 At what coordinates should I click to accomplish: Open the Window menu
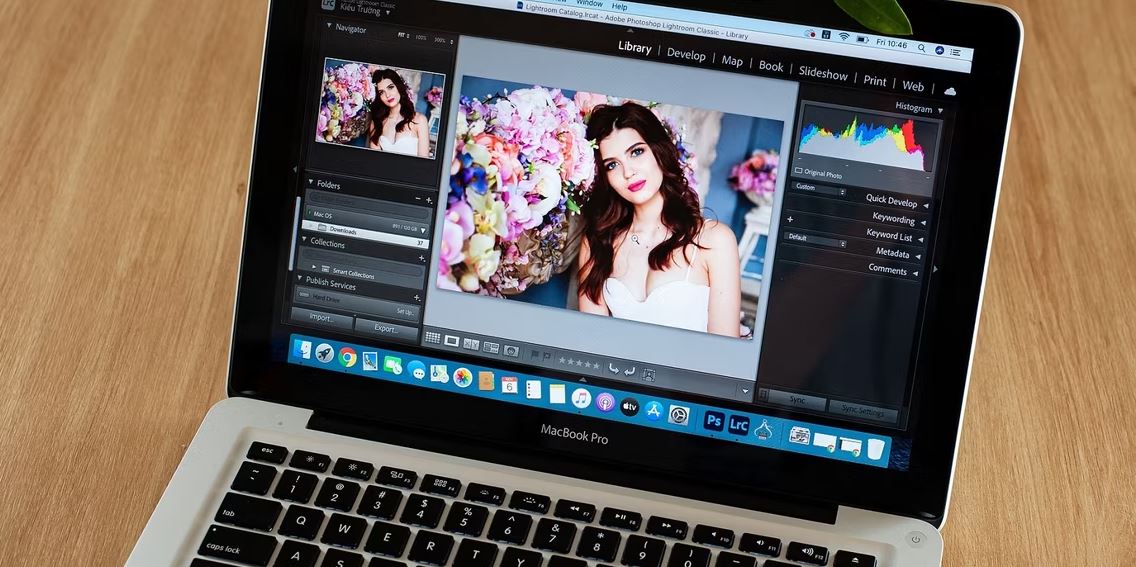[589, 3]
